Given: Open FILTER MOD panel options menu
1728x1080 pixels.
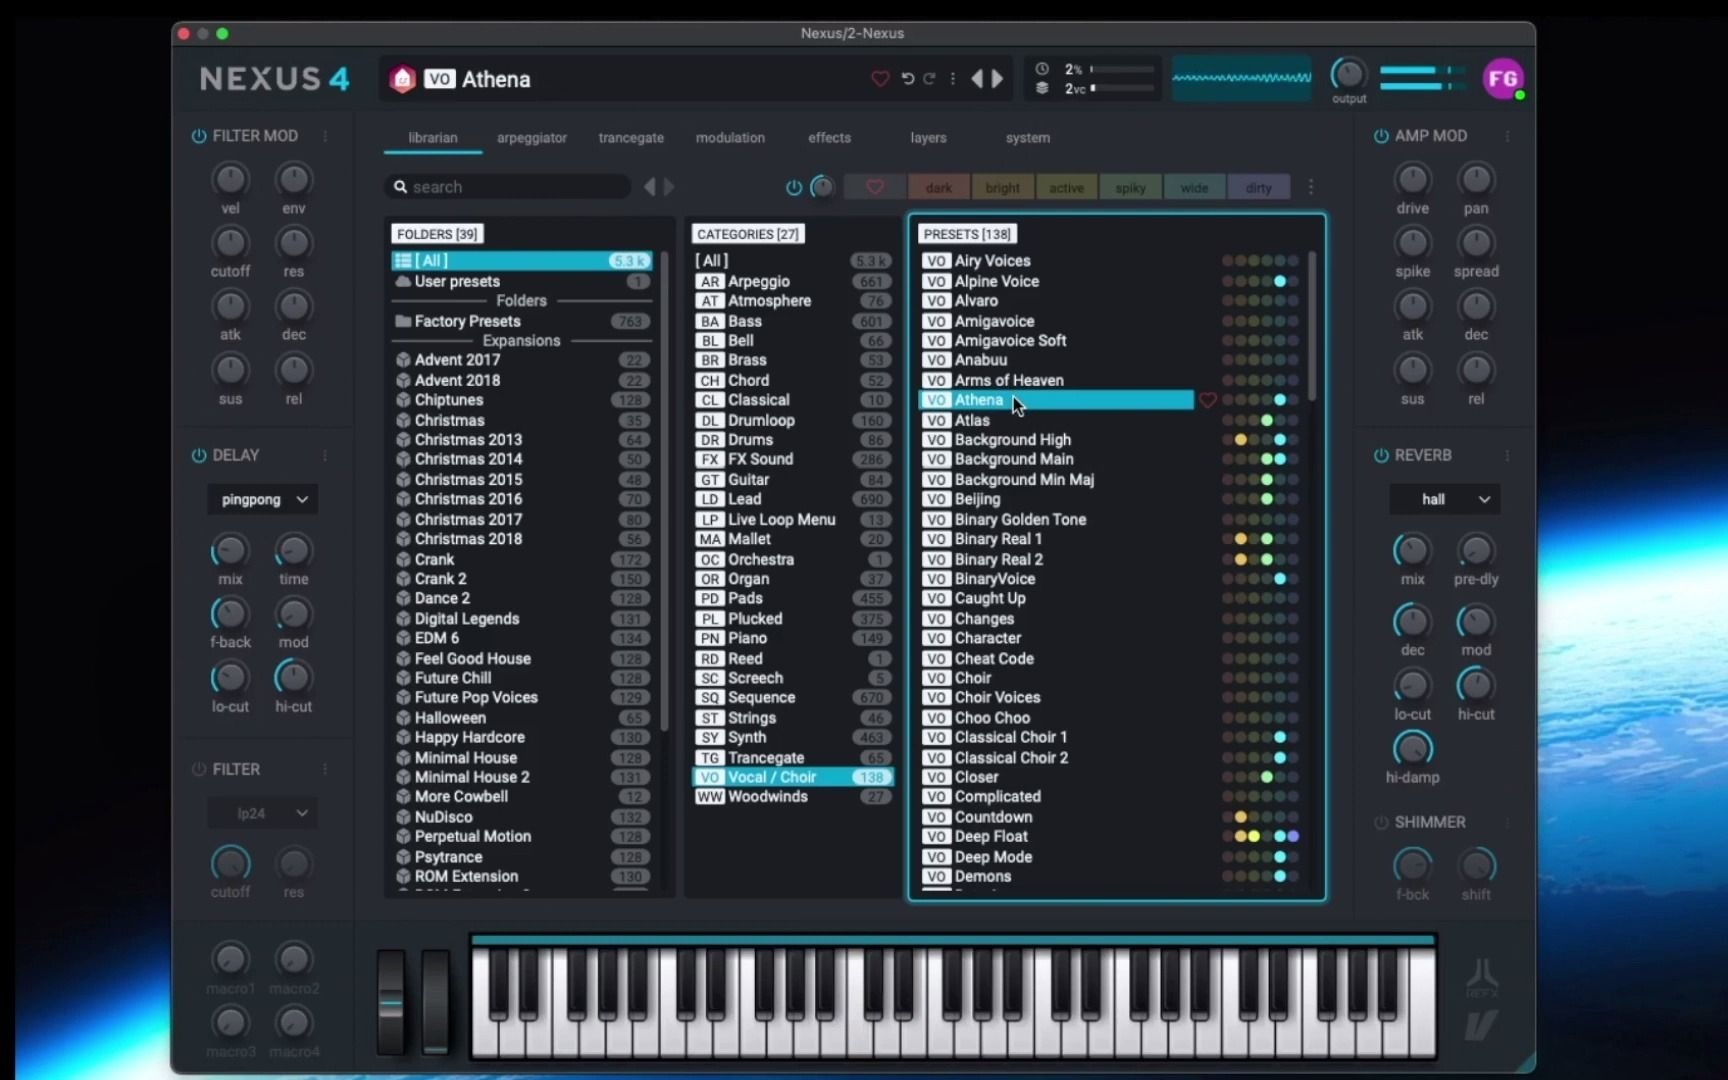Looking at the screenshot, I should click(325, 136).
